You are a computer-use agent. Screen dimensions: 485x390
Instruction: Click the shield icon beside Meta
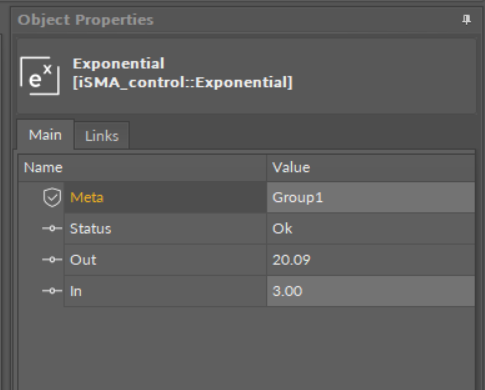click(x=52, y=197)
